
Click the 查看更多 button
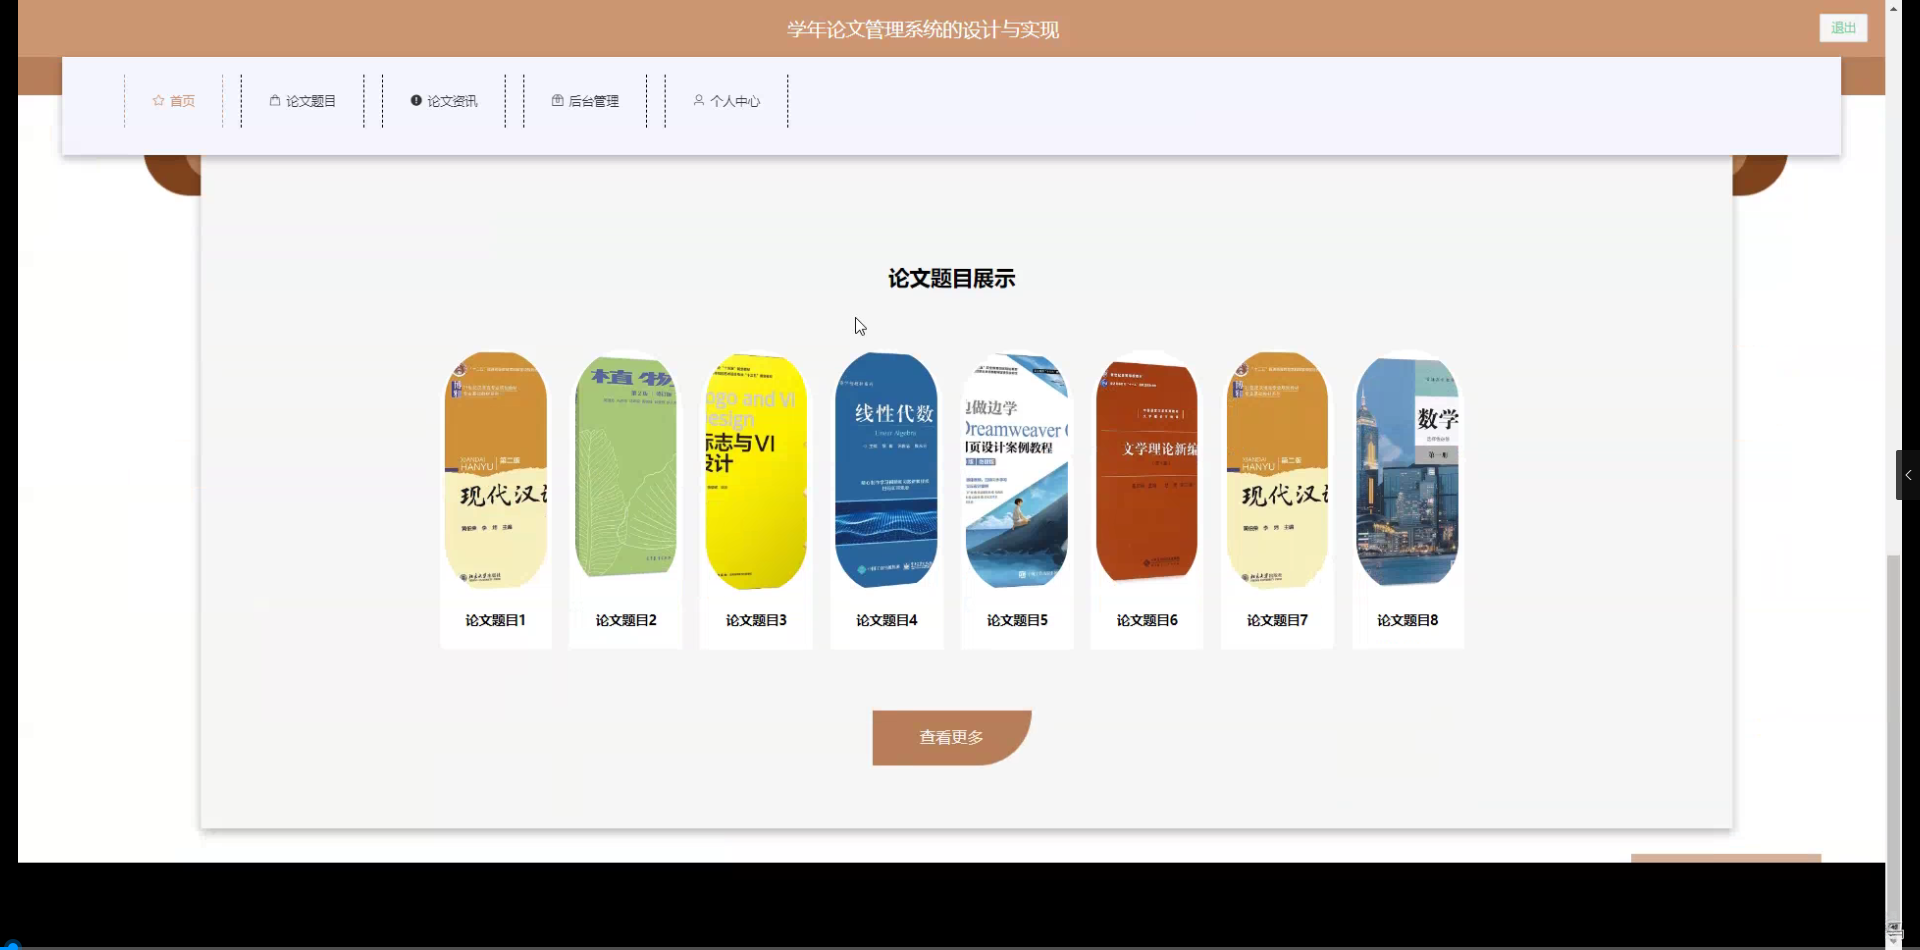tap(952, 738)
